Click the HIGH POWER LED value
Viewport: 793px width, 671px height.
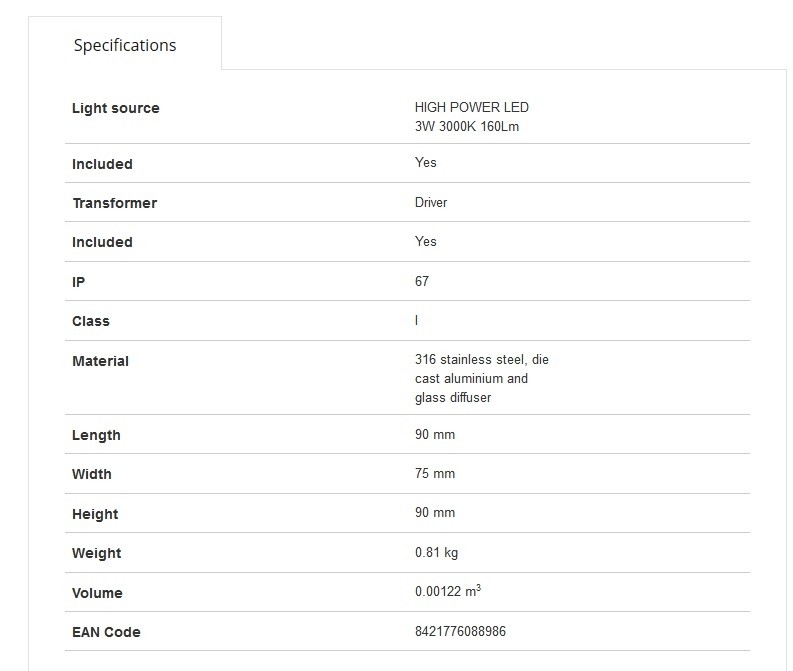tap(471, 107)
